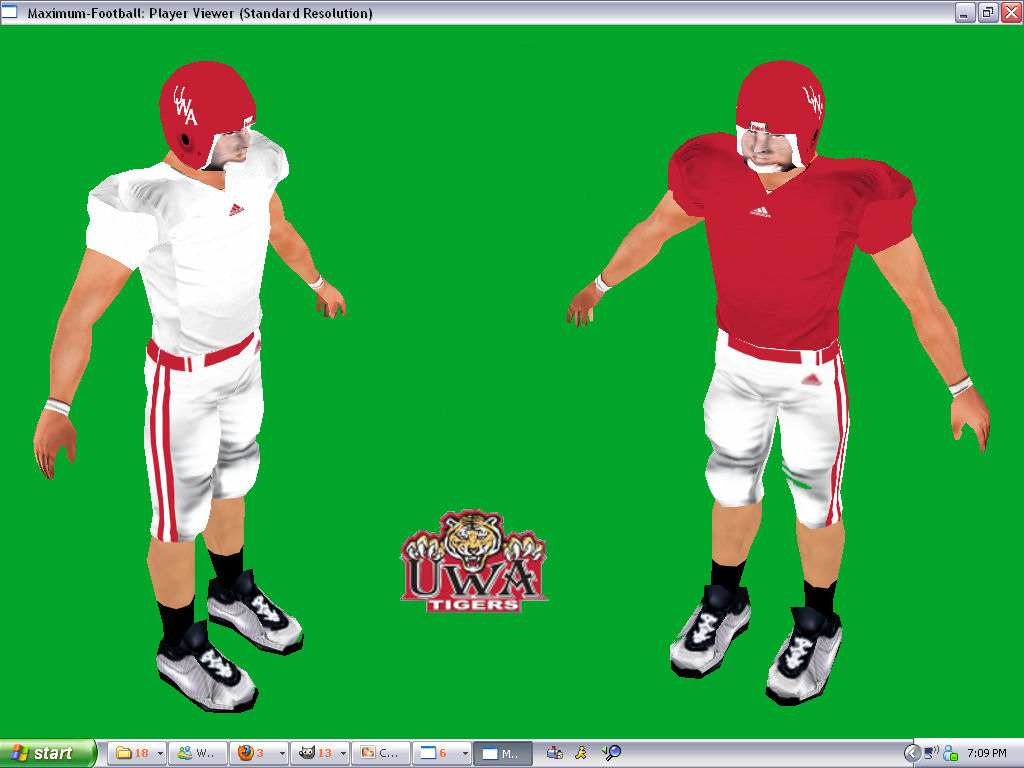Expand the GIMP group dropdown arrow
Viewport: 1024px width, 768px height.
[344, 753]
